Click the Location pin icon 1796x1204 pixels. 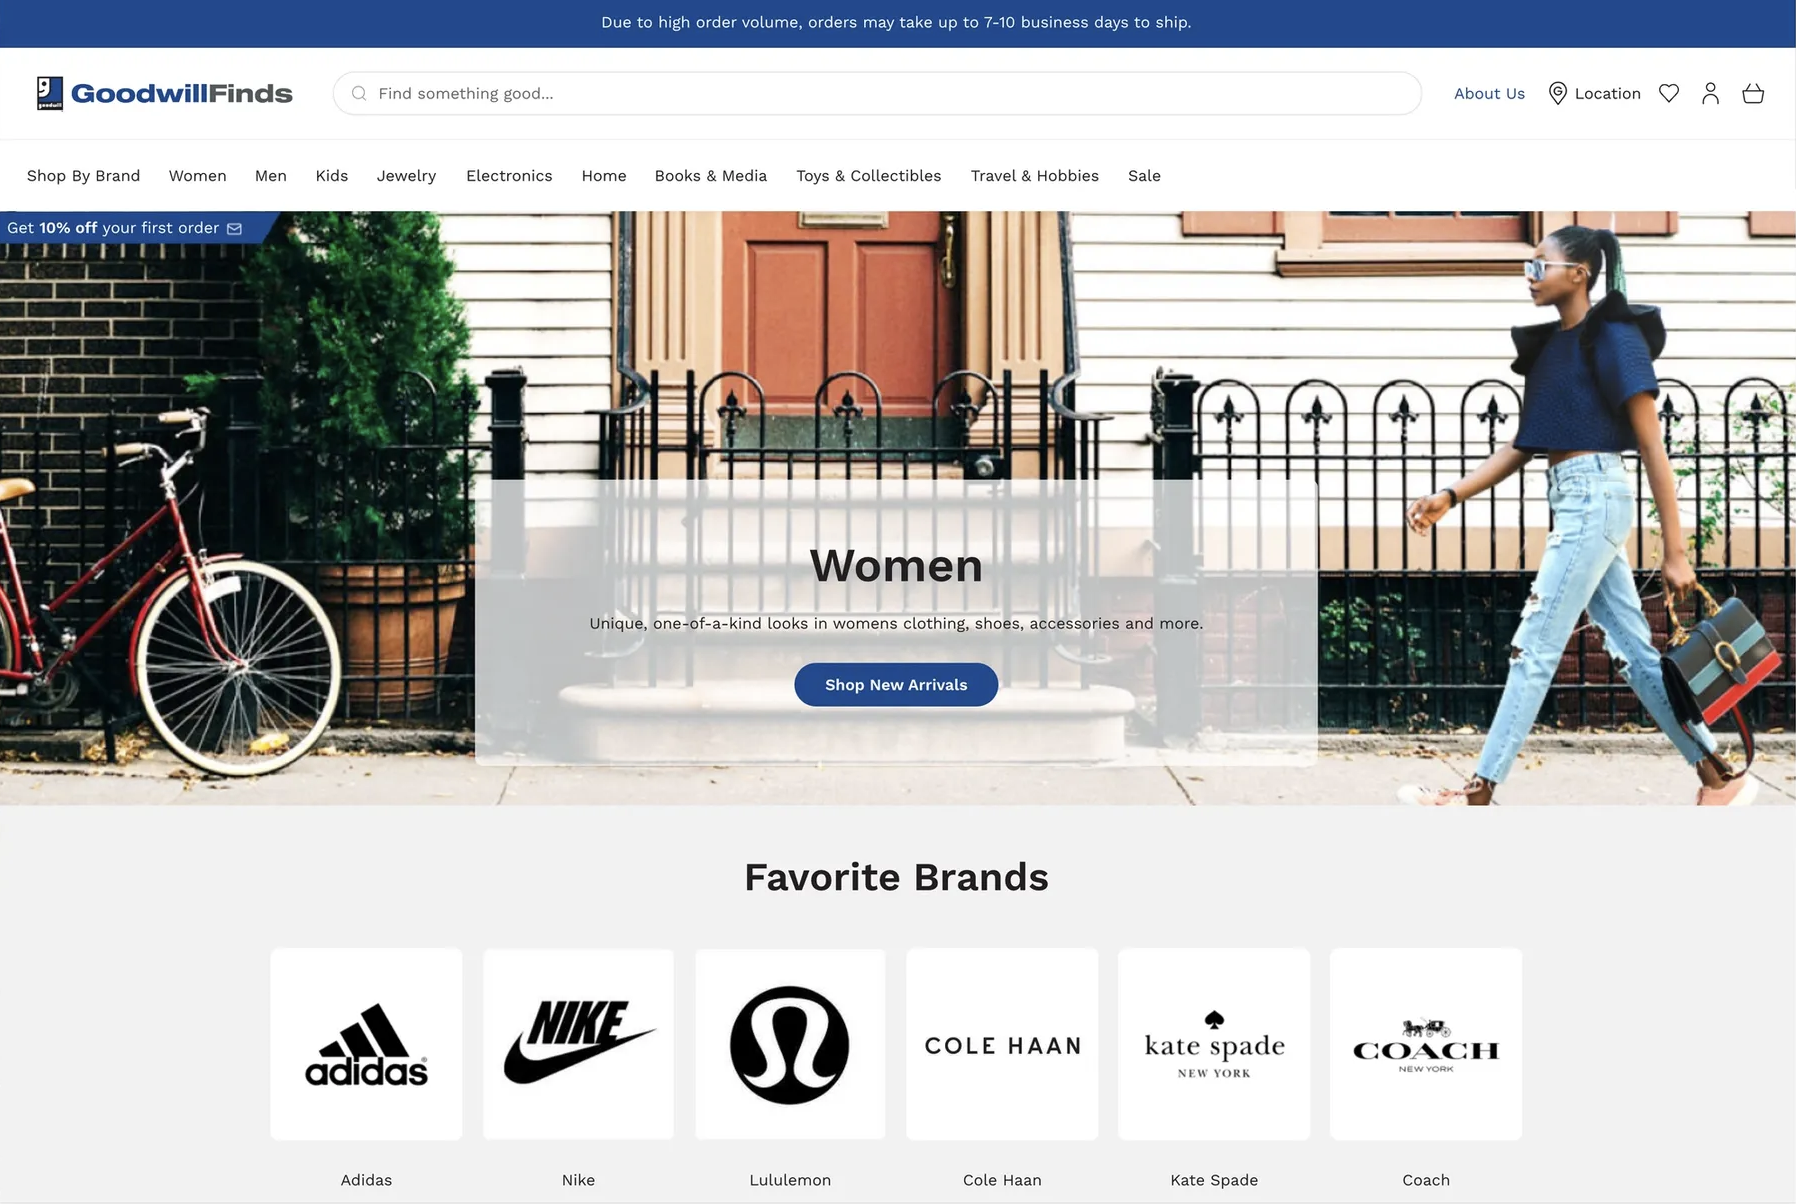1557,93
